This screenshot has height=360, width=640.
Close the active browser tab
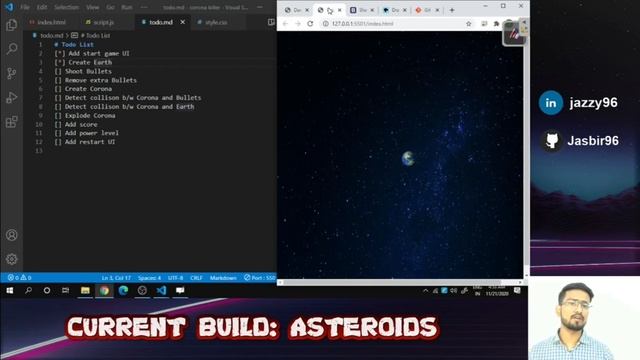coord(340,10)
